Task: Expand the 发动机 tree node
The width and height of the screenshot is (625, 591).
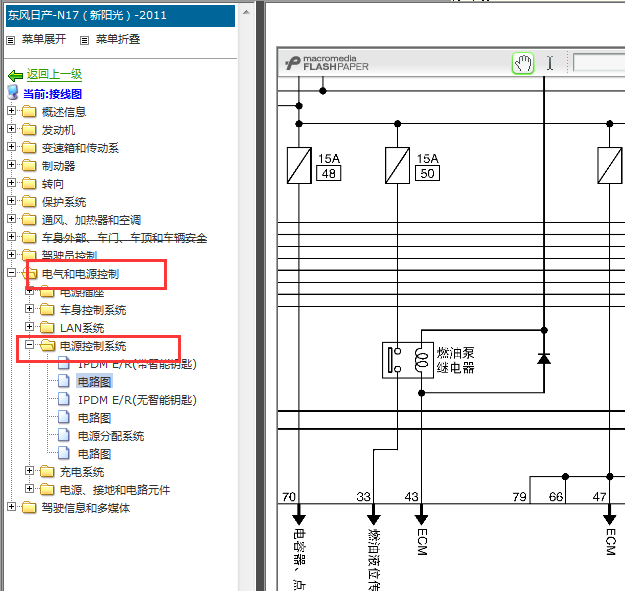Action: click(11, 128)
